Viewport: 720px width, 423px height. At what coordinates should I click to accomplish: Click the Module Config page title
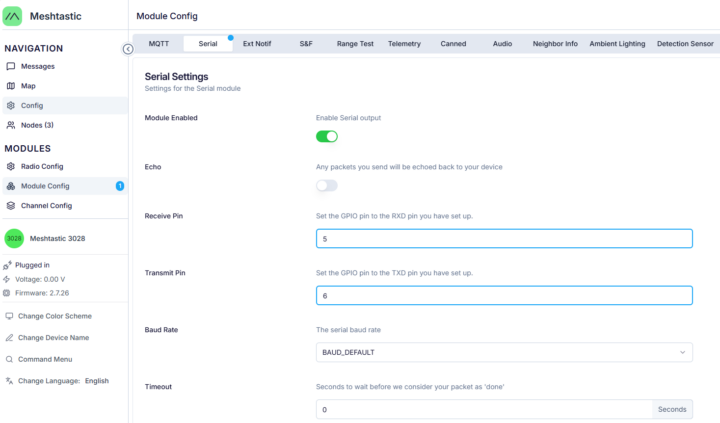(x=167, y=16)
